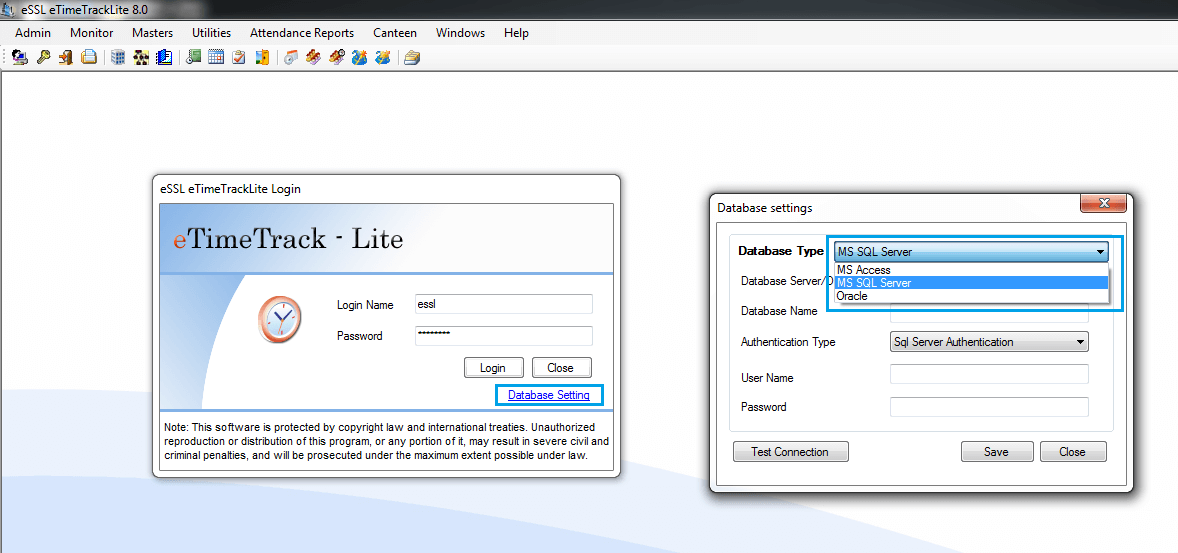Image resolution: width=1178 pixels, height=553 pixels.
Task: Open the Utilities menu
Action: pos(212,33)
